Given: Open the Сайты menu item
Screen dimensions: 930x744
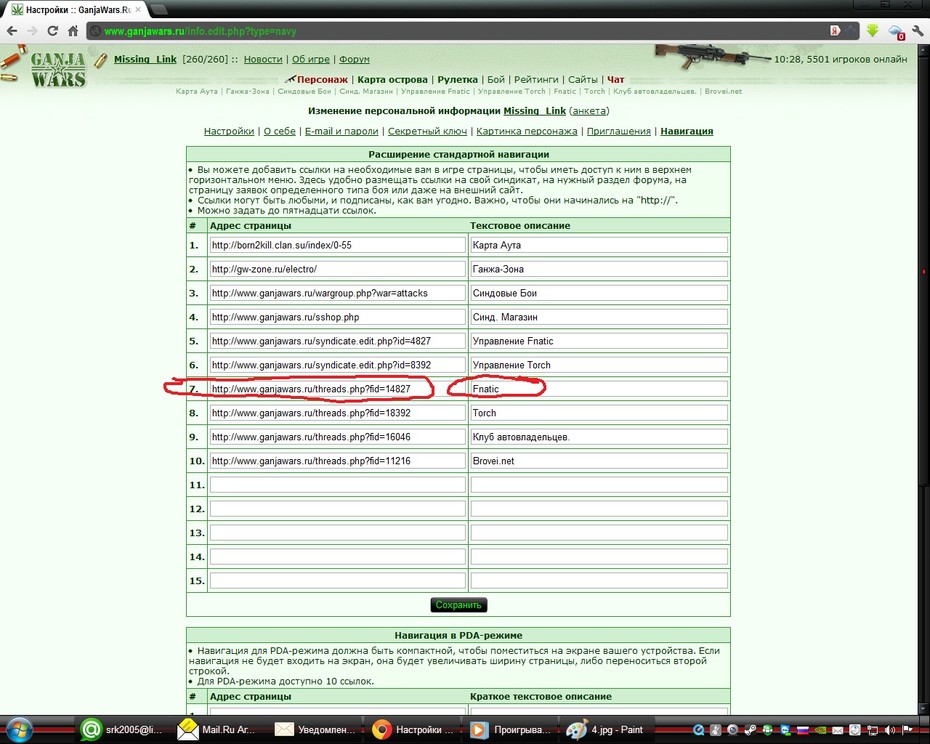Looking at the screenshot, I should [582, 80].
